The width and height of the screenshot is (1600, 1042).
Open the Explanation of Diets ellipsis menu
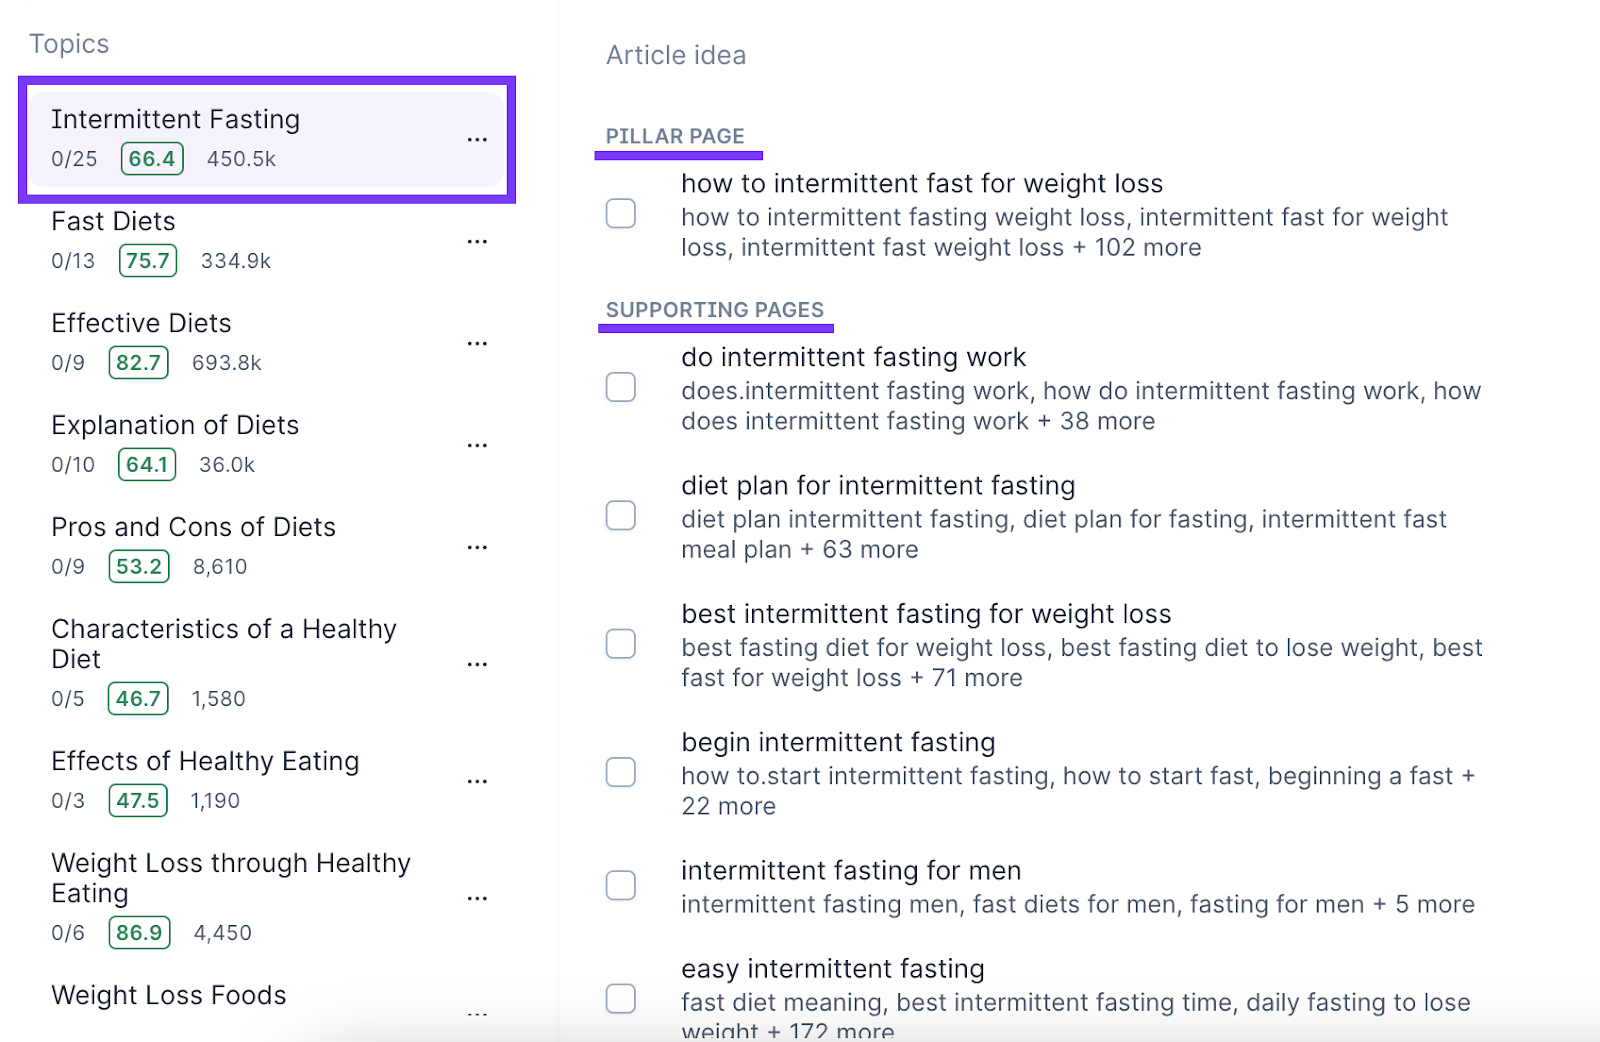click(477, 446)
